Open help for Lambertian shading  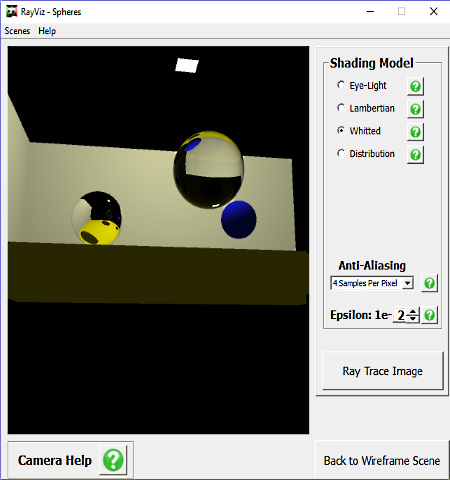tap(415, 109)
